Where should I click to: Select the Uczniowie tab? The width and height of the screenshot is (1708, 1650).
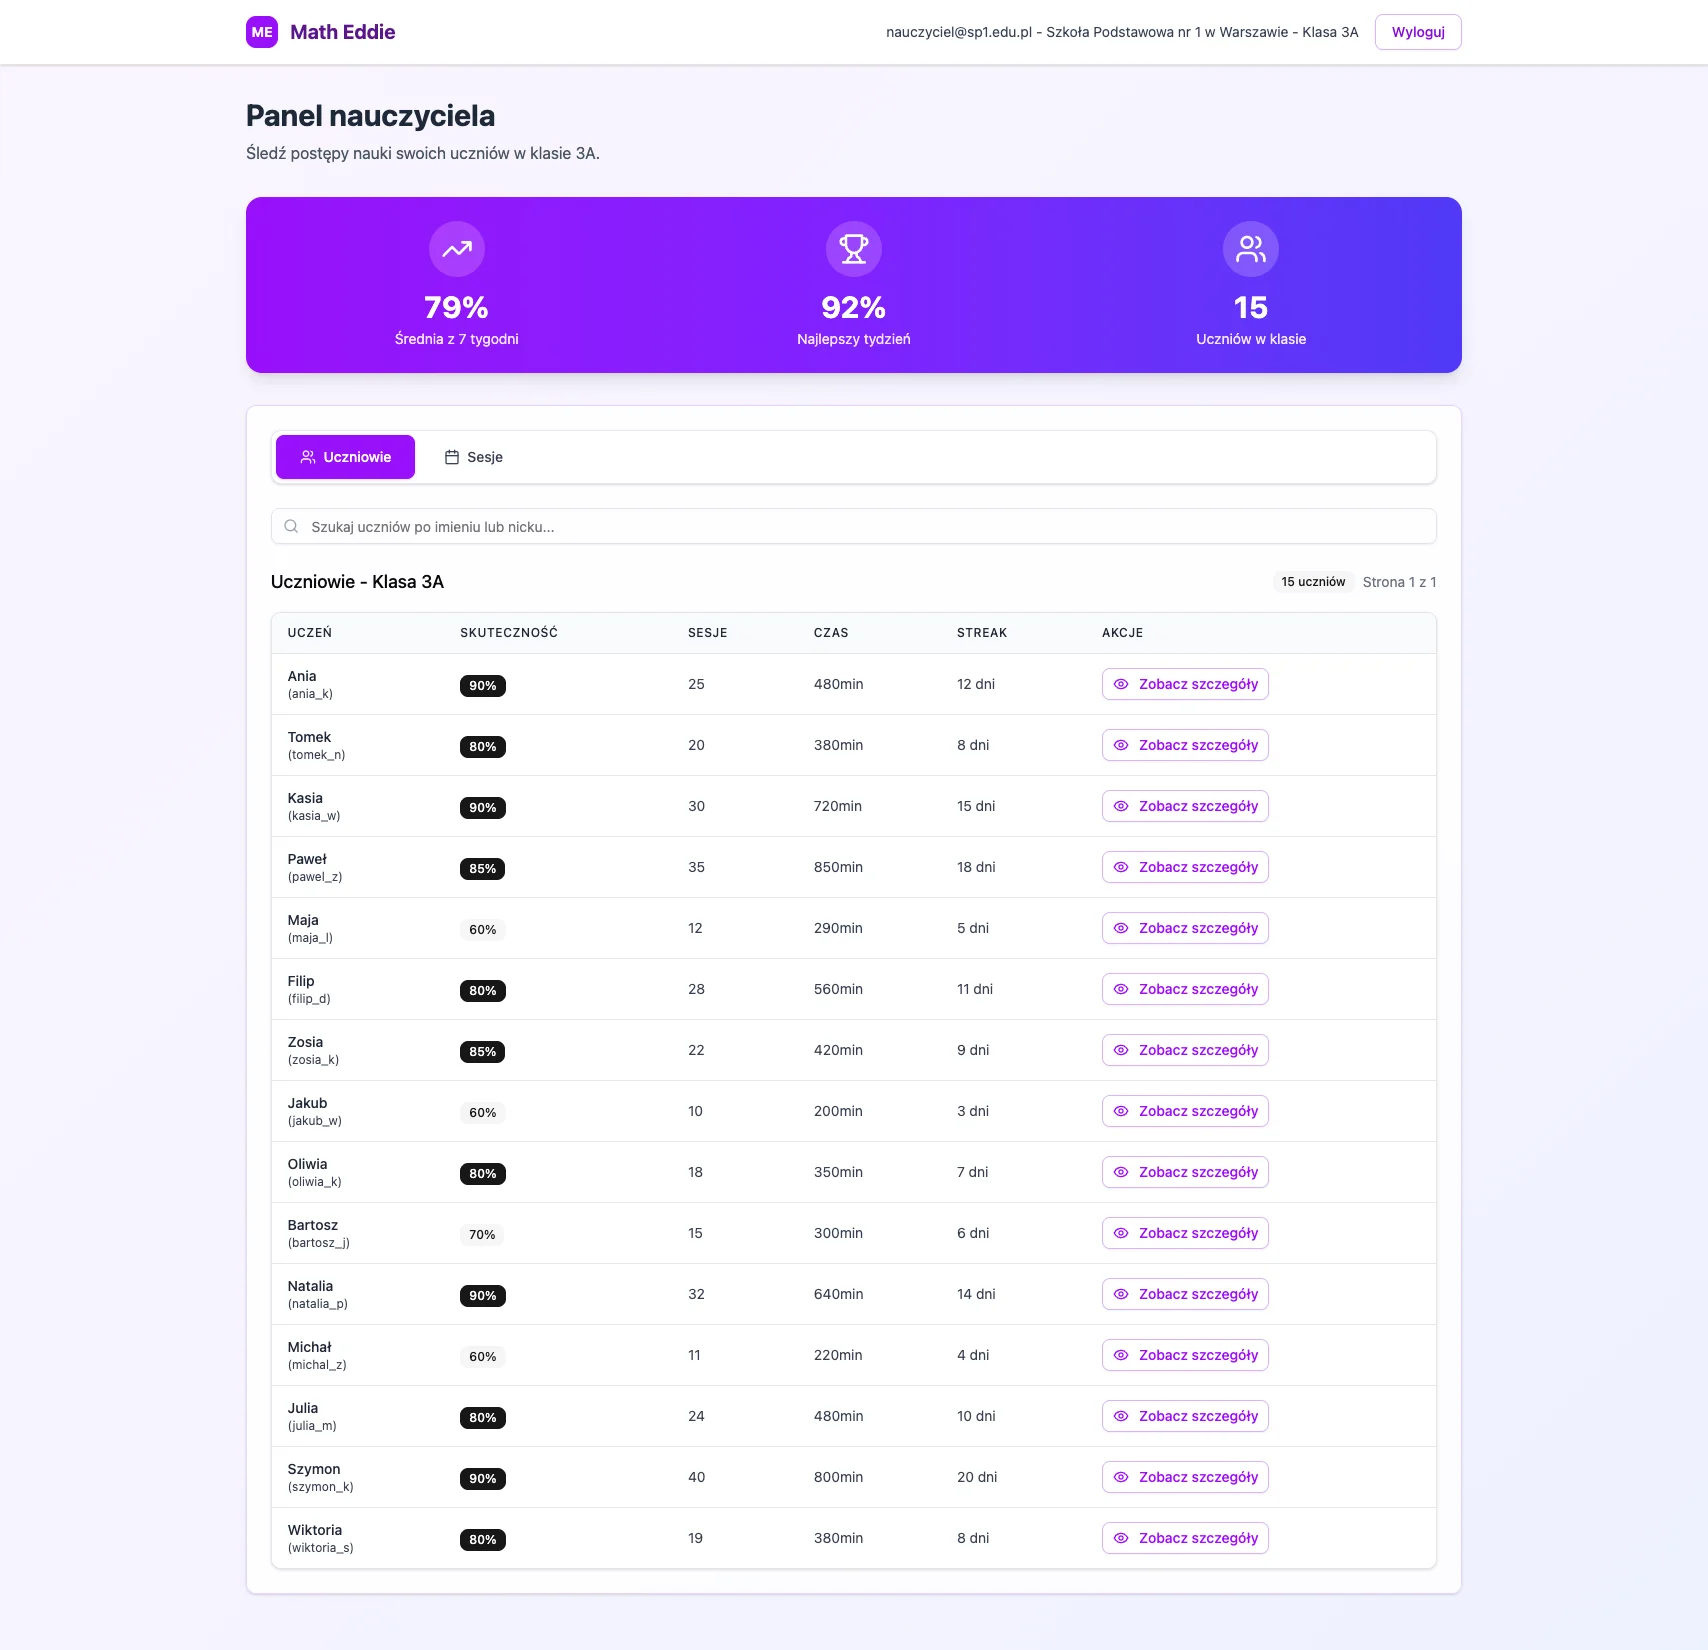(x=345, y=456)
